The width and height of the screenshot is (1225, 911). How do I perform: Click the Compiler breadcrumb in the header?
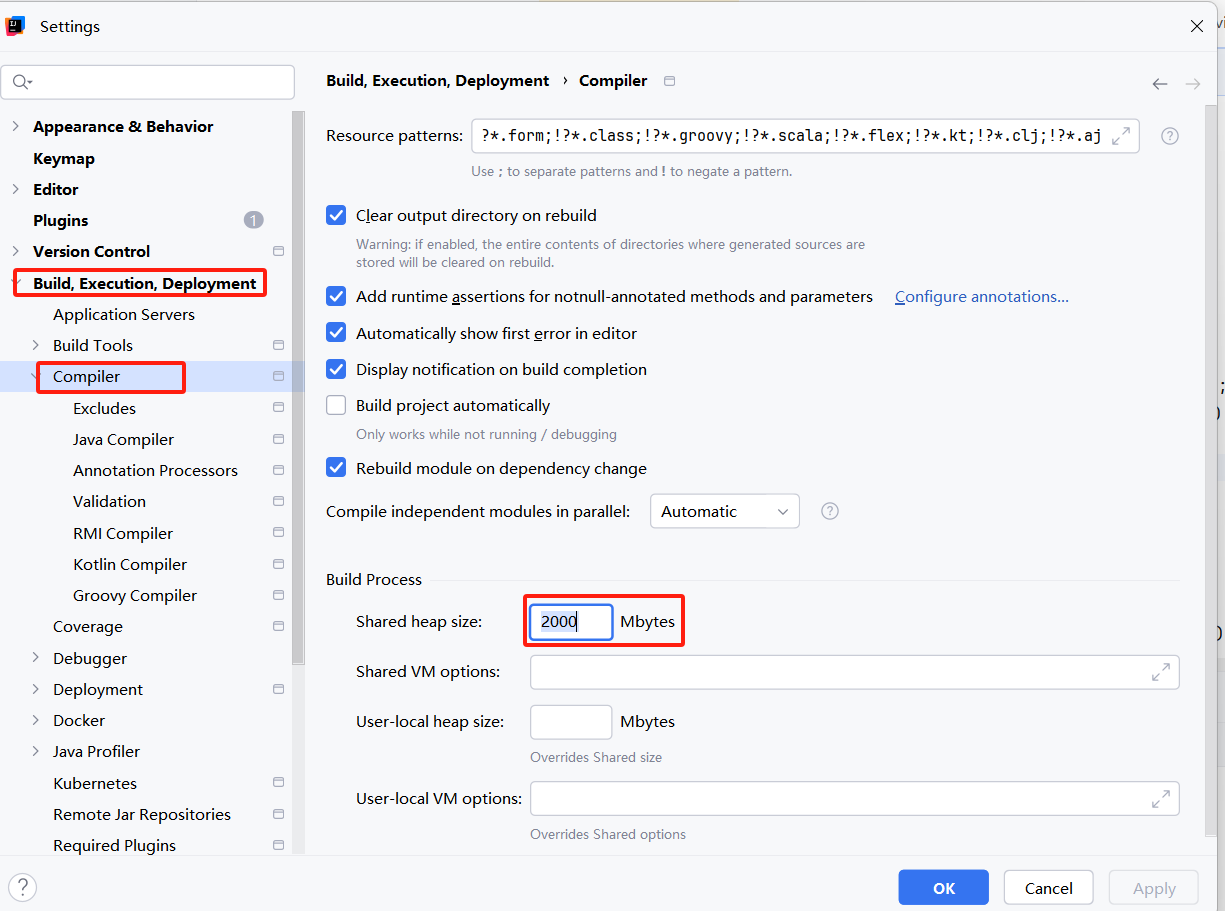[613, 80]
